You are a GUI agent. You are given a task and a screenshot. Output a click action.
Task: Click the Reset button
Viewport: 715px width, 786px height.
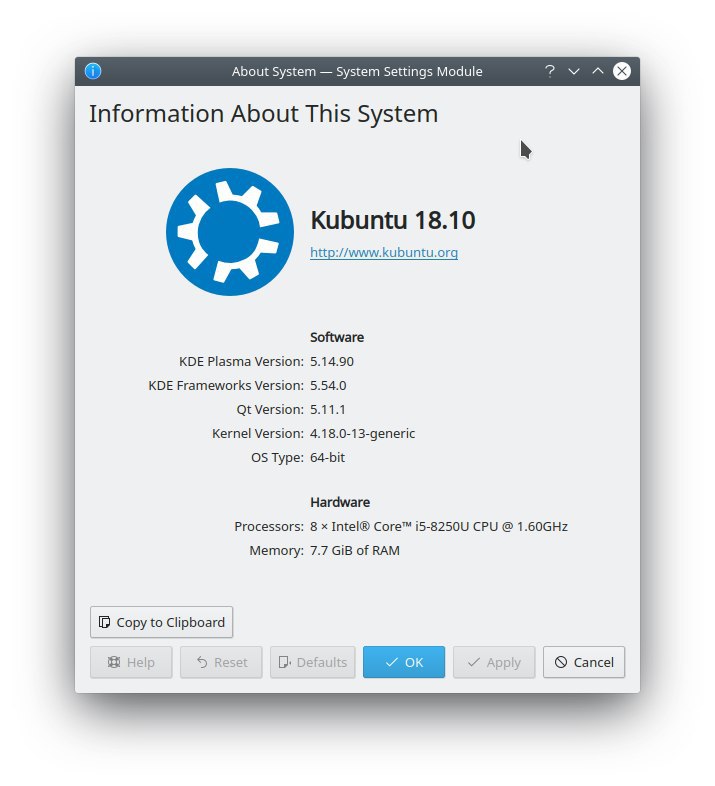tap(221, 662)
